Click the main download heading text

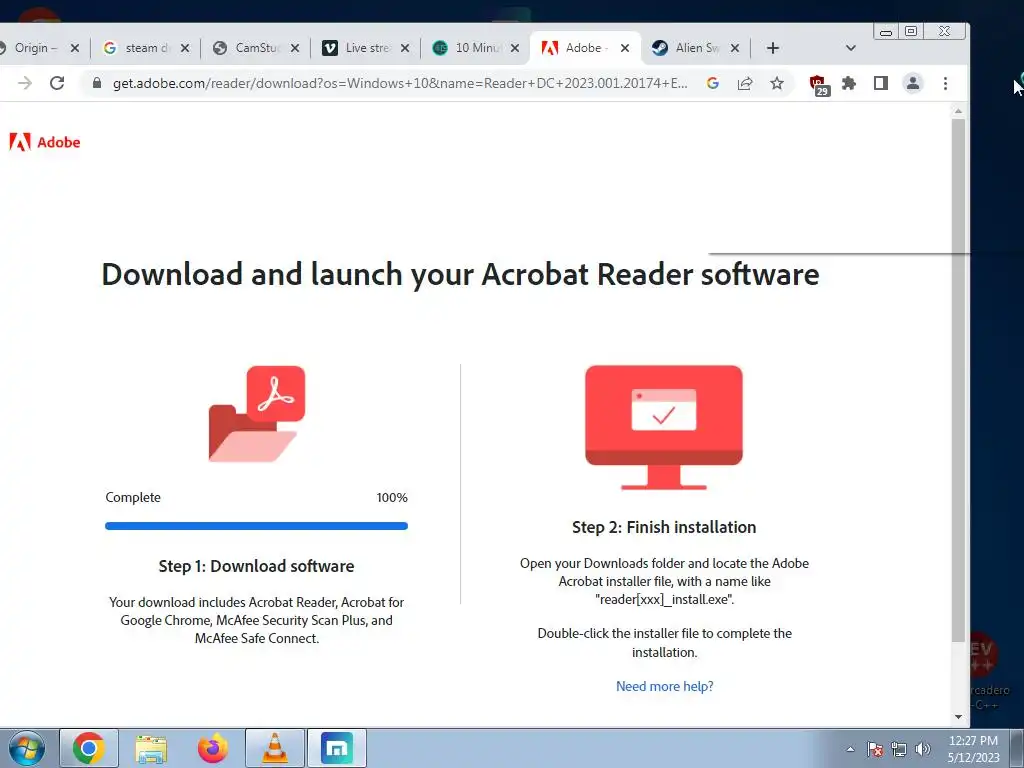point(460,274)
